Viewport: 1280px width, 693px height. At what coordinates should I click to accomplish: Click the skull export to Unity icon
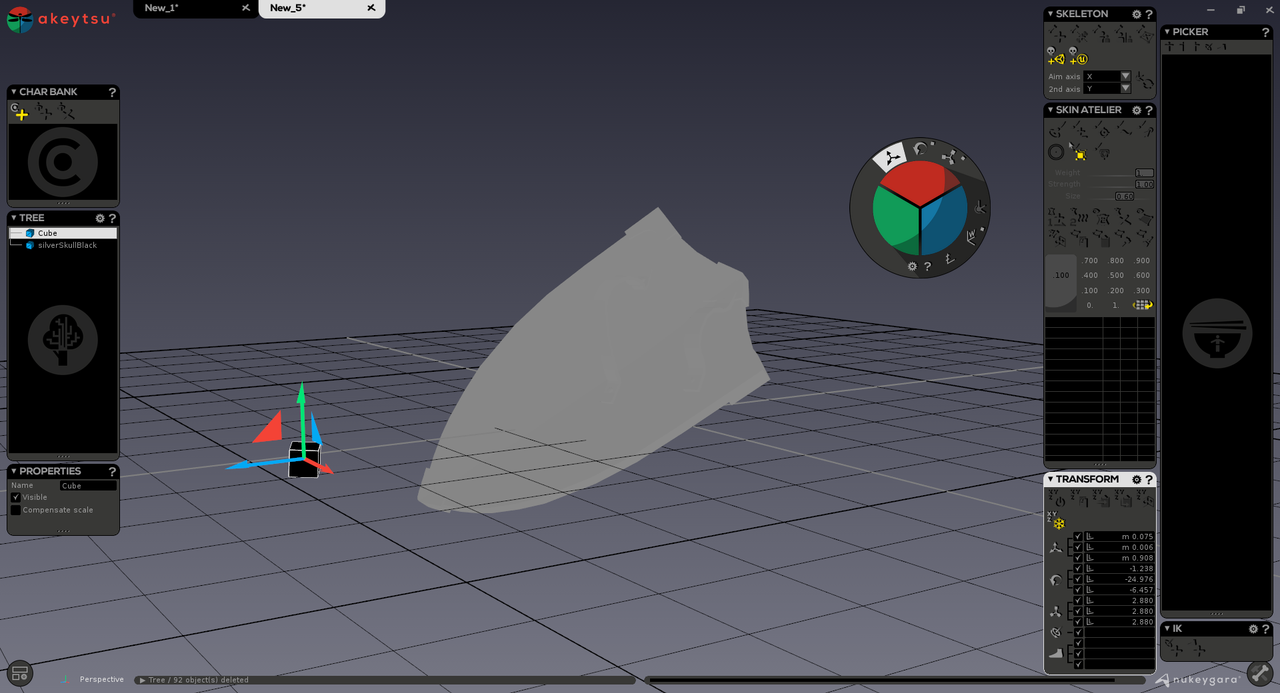(x=1055, y=57)
